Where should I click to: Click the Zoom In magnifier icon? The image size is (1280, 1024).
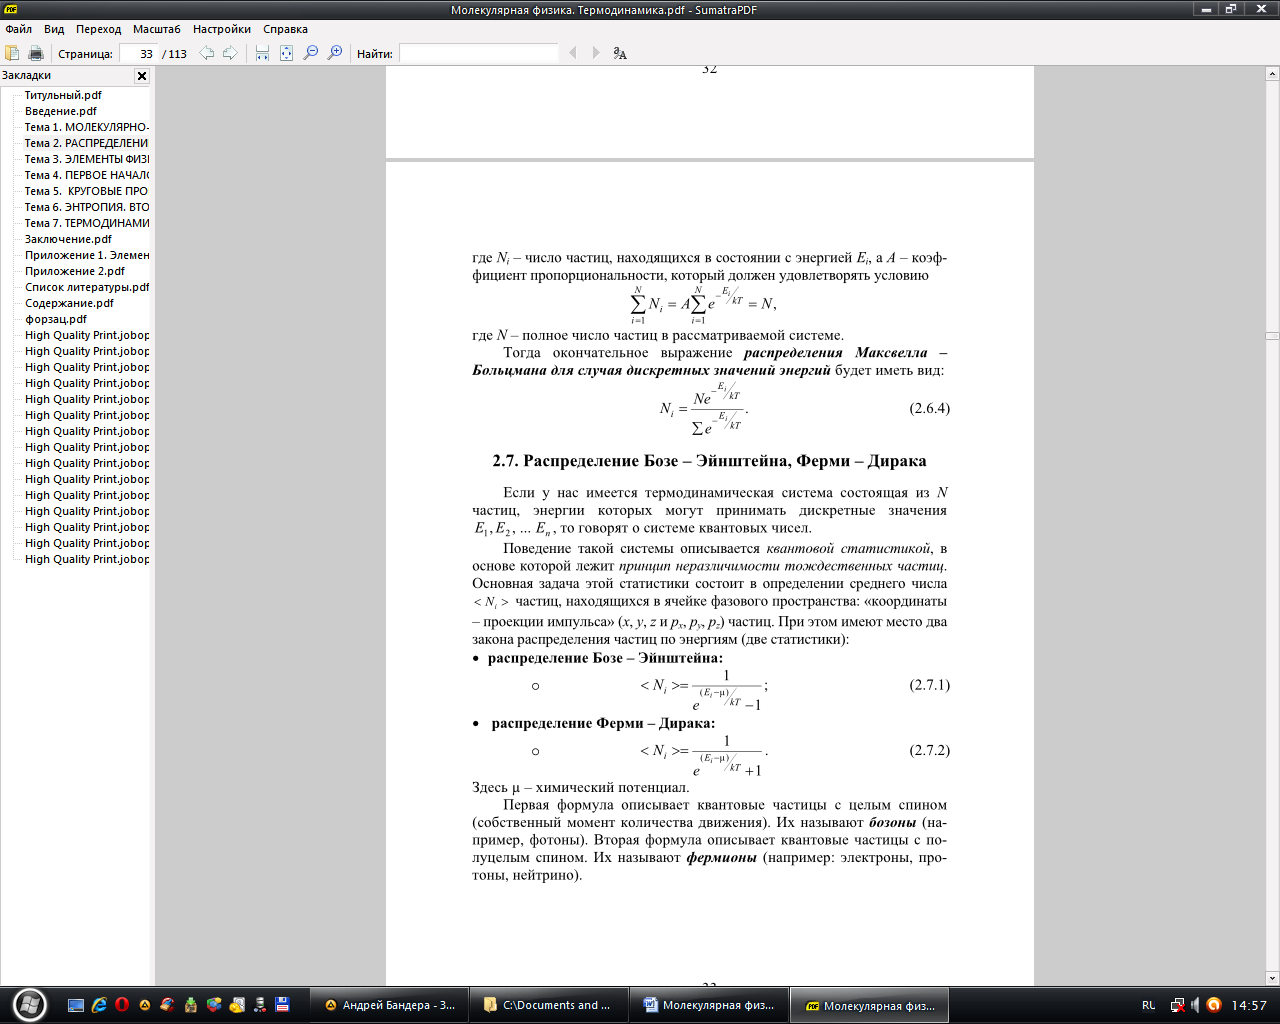tap(335, 53)
